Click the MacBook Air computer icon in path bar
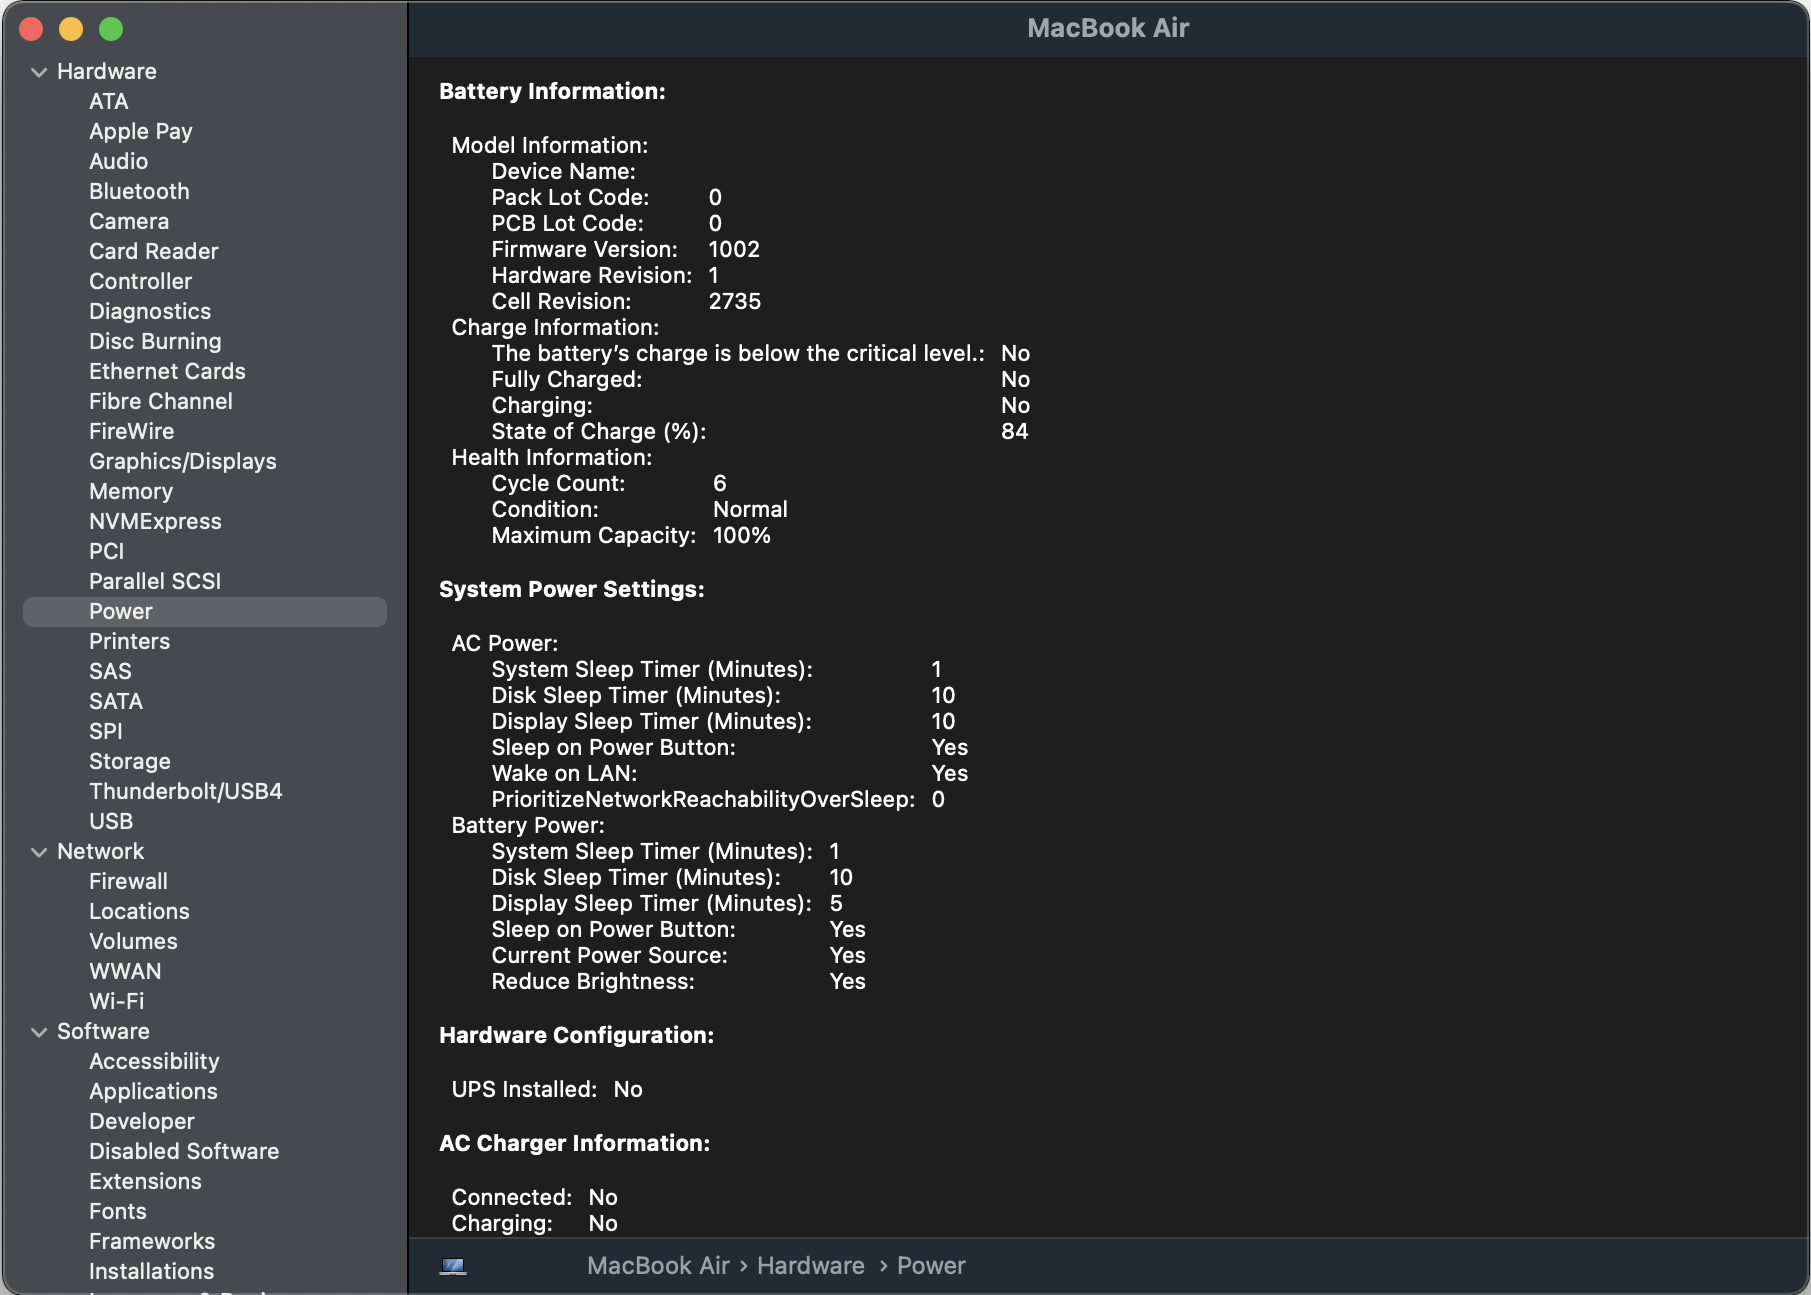The width and height of the screenshot is (1811, 1295). 453,1266
